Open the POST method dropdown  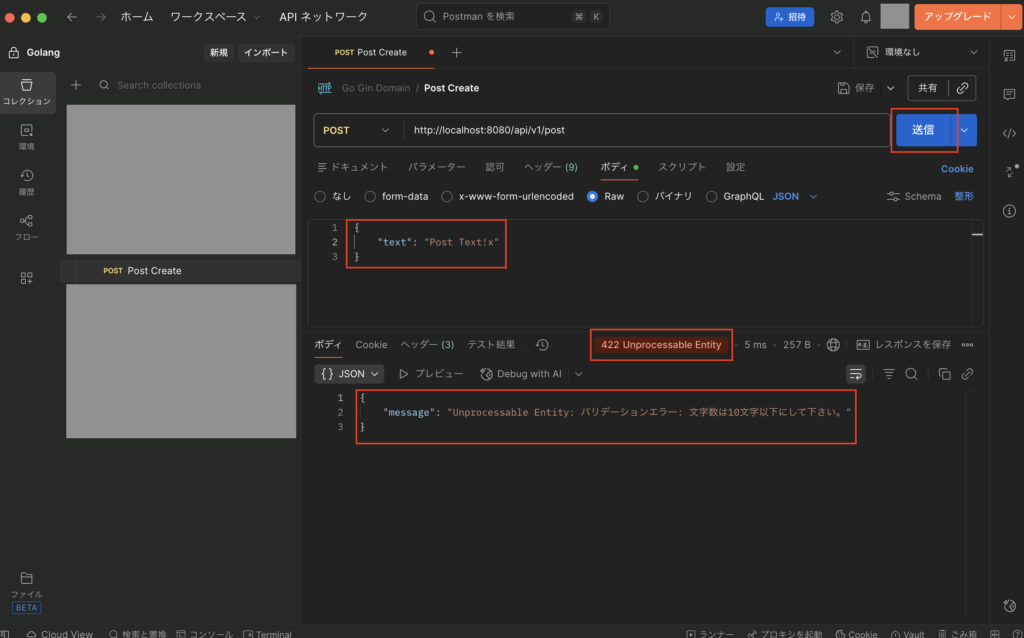coord(357,130)
